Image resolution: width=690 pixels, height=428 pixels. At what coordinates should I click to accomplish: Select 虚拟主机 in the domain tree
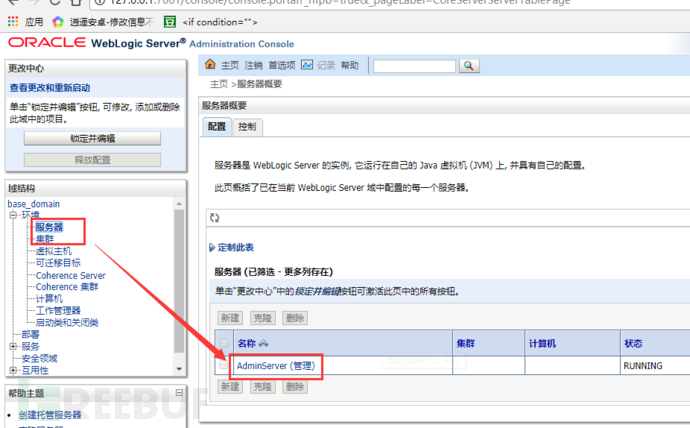pyautogui.click(x=54, y=251)
